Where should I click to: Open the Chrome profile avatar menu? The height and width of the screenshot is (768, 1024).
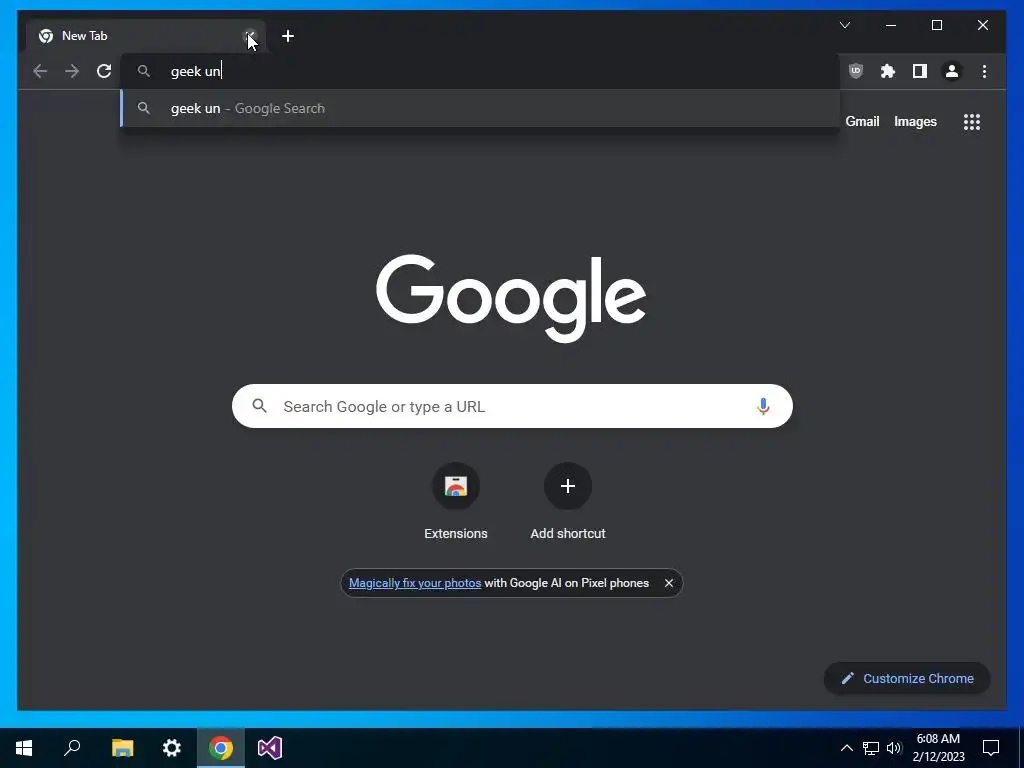click(952, 71)
